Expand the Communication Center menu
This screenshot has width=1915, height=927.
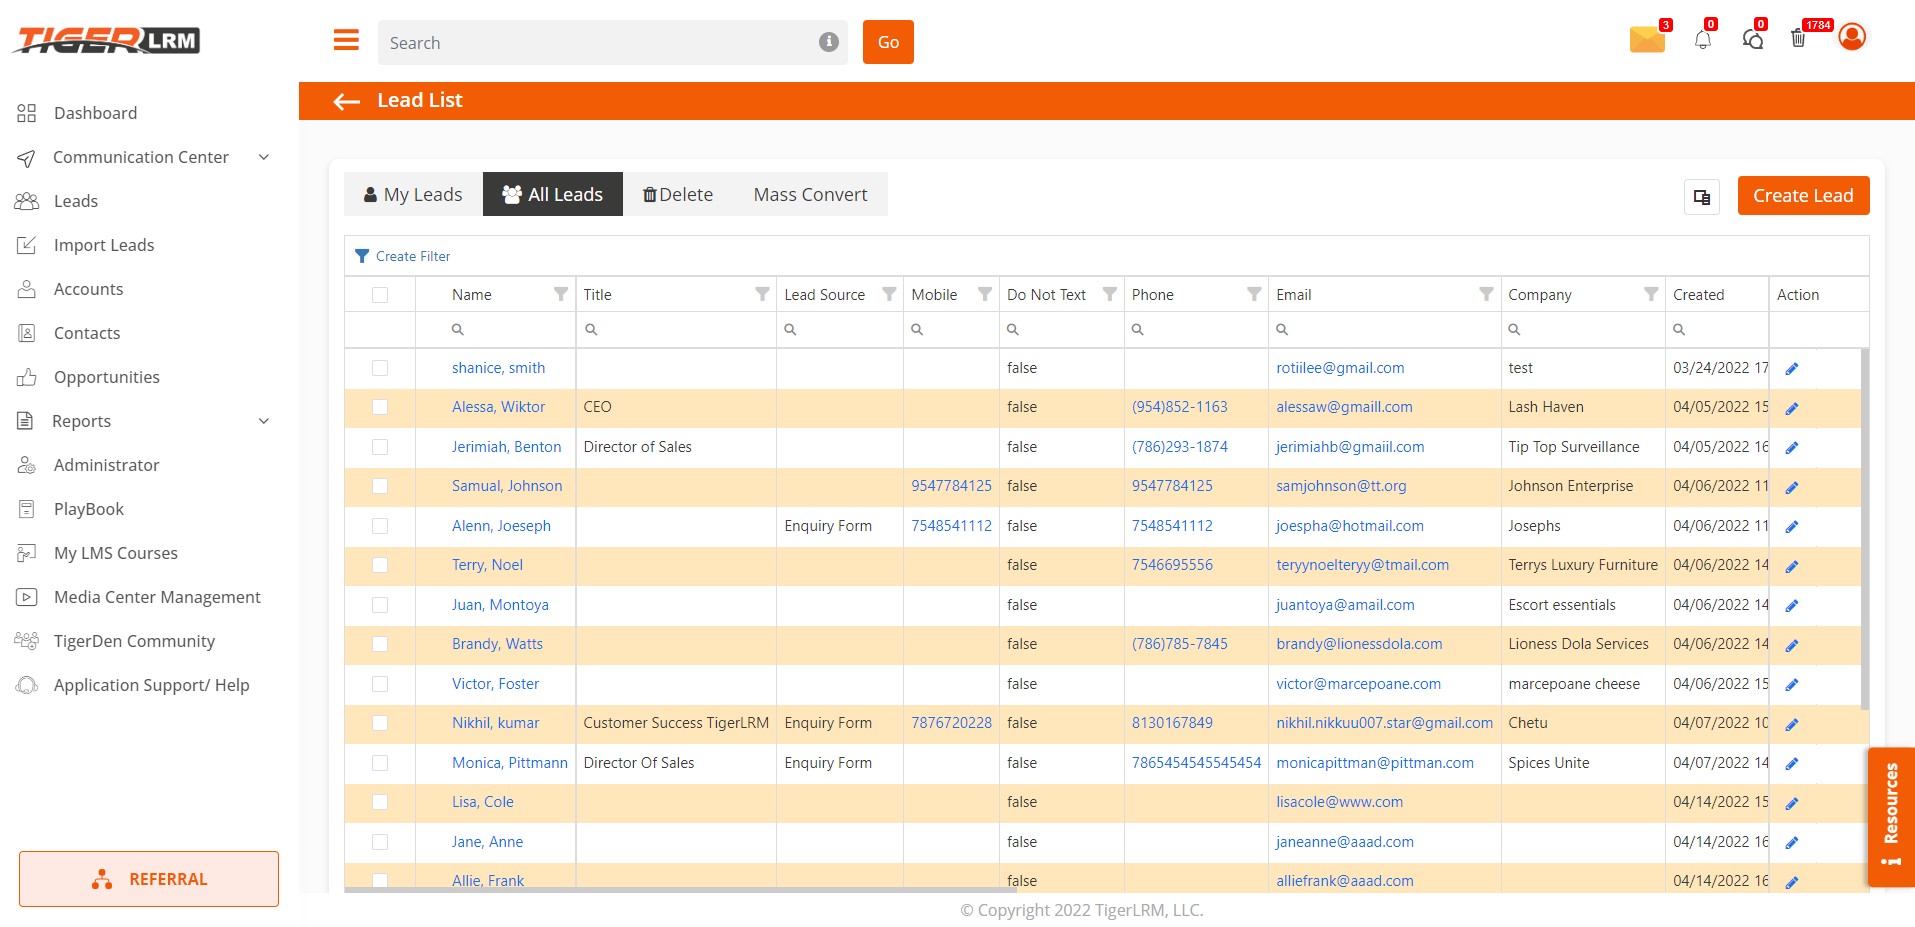[x=264, y=157]
